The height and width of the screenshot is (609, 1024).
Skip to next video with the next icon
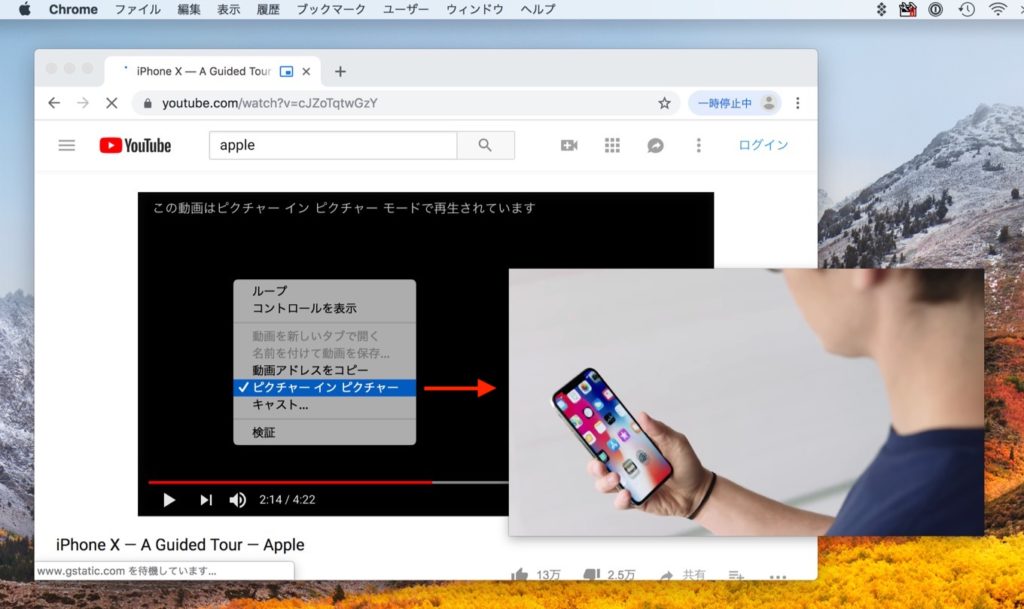pyautogui.click(x=206, y=500)
